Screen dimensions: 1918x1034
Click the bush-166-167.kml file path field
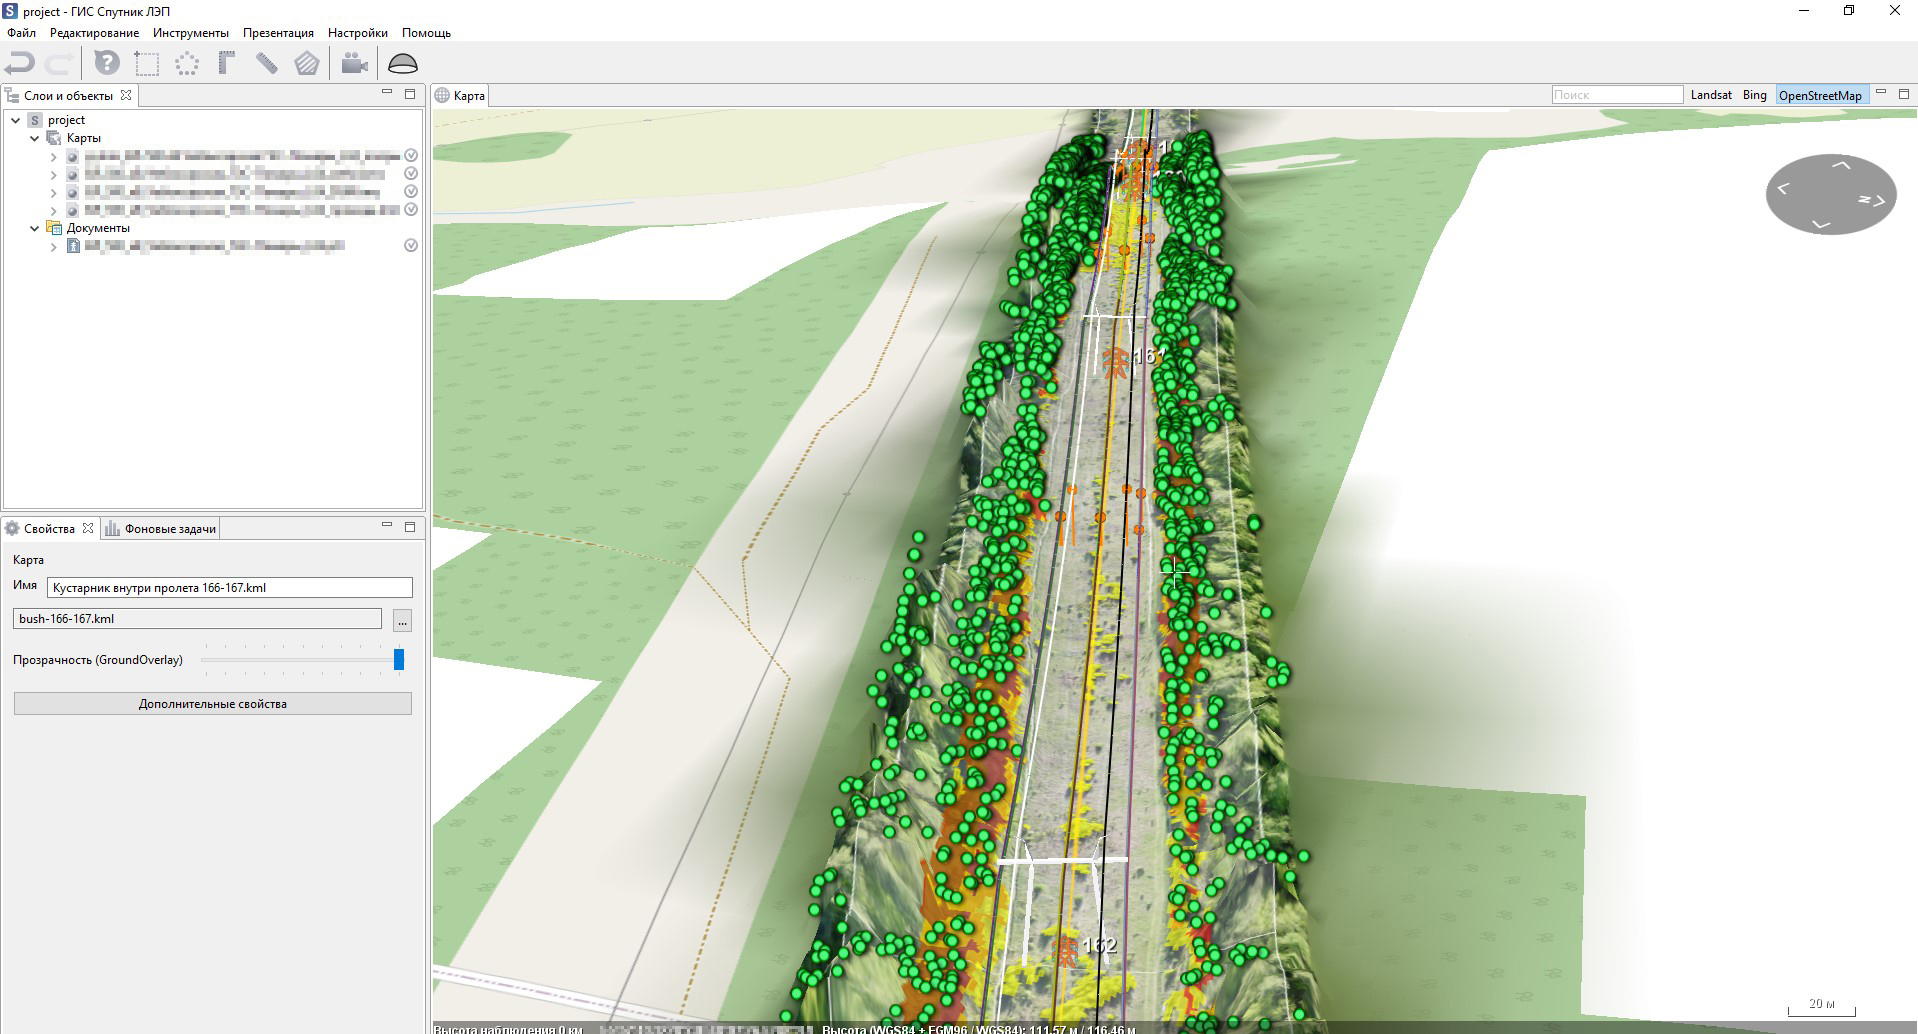pyautogui.click(x=197, y=619)
